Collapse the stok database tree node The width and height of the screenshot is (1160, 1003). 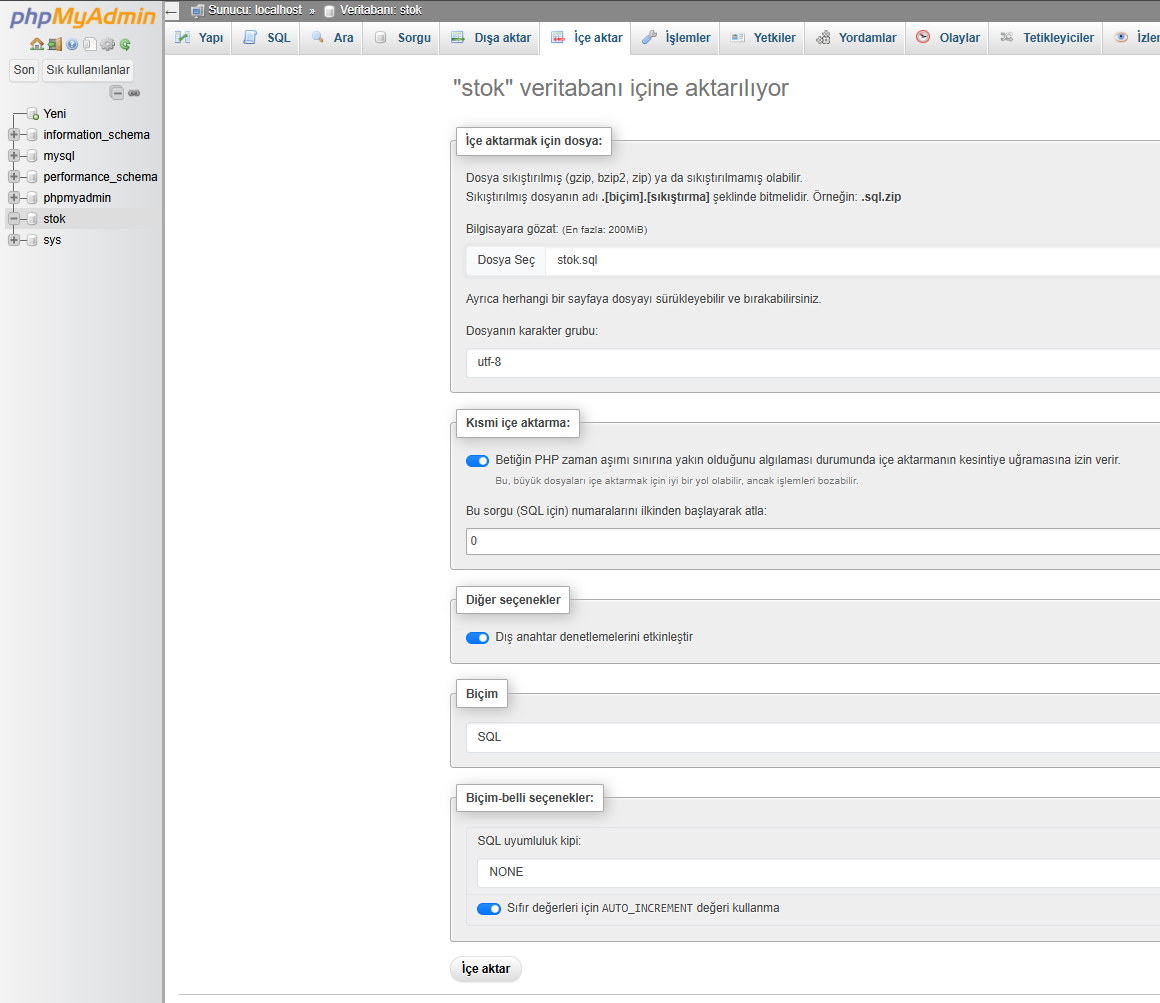coord(14,219)
